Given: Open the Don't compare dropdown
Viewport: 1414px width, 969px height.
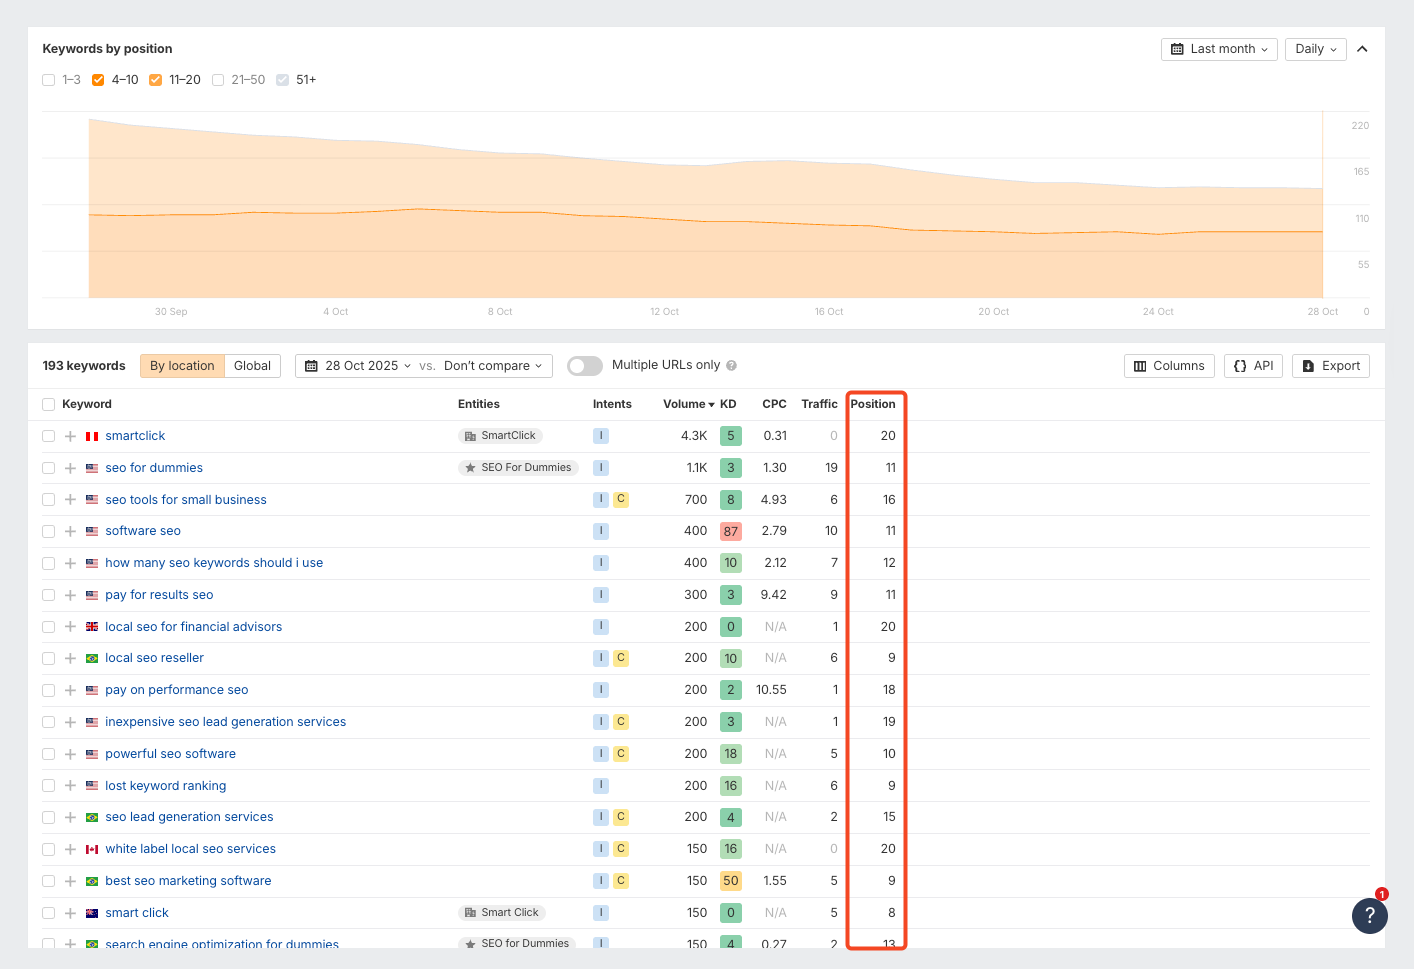Looking at the screenshot, I should click(x=493, y=366).
